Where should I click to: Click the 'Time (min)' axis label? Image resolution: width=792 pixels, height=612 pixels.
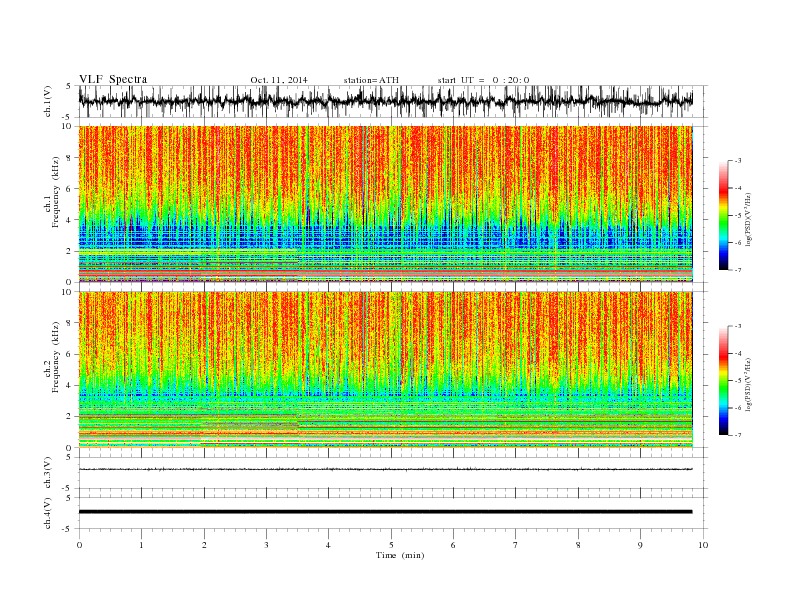400,555
